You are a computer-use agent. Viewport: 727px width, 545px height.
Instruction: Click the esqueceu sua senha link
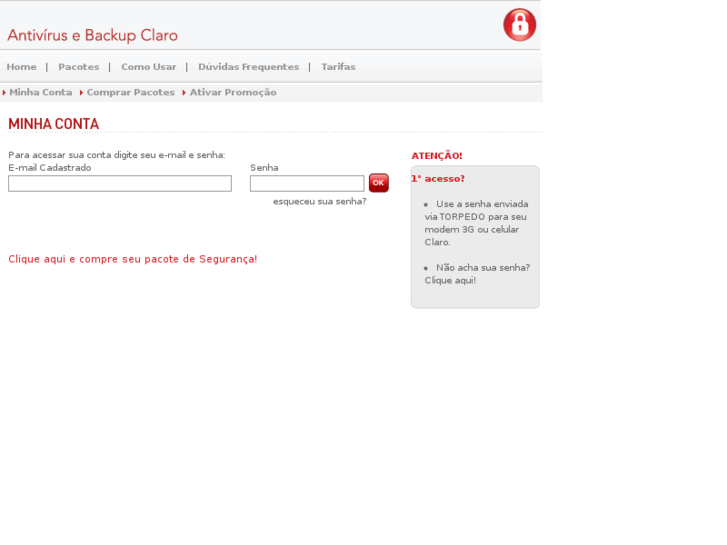pyautogui.click(x=319, y=201)
